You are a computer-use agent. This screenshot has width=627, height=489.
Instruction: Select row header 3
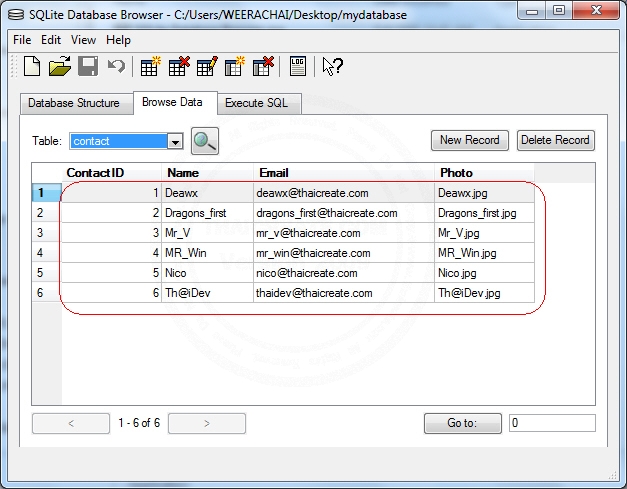[46, 233]
